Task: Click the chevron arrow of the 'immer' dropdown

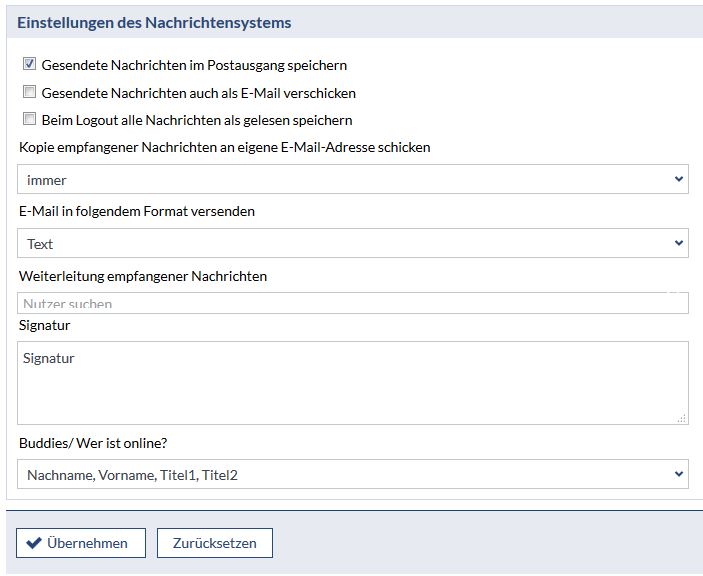Action: [x=679, y=180]
